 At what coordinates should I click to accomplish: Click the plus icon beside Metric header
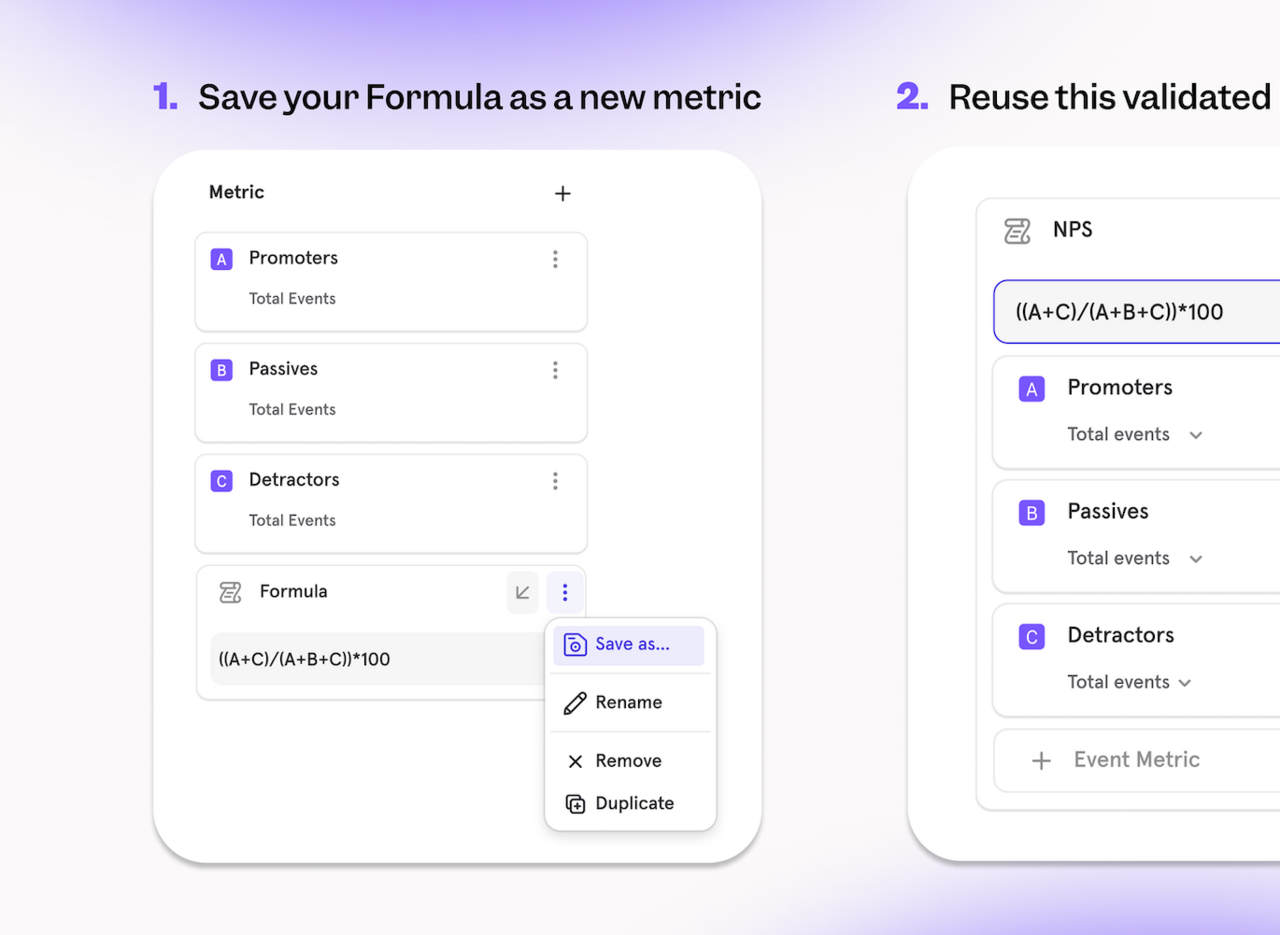562,194
